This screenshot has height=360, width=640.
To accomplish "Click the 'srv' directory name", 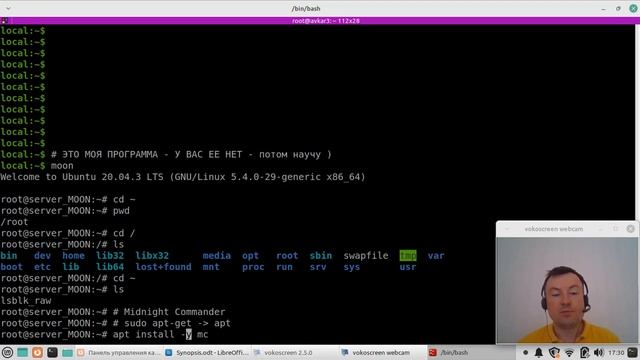I will pos(318,267).
